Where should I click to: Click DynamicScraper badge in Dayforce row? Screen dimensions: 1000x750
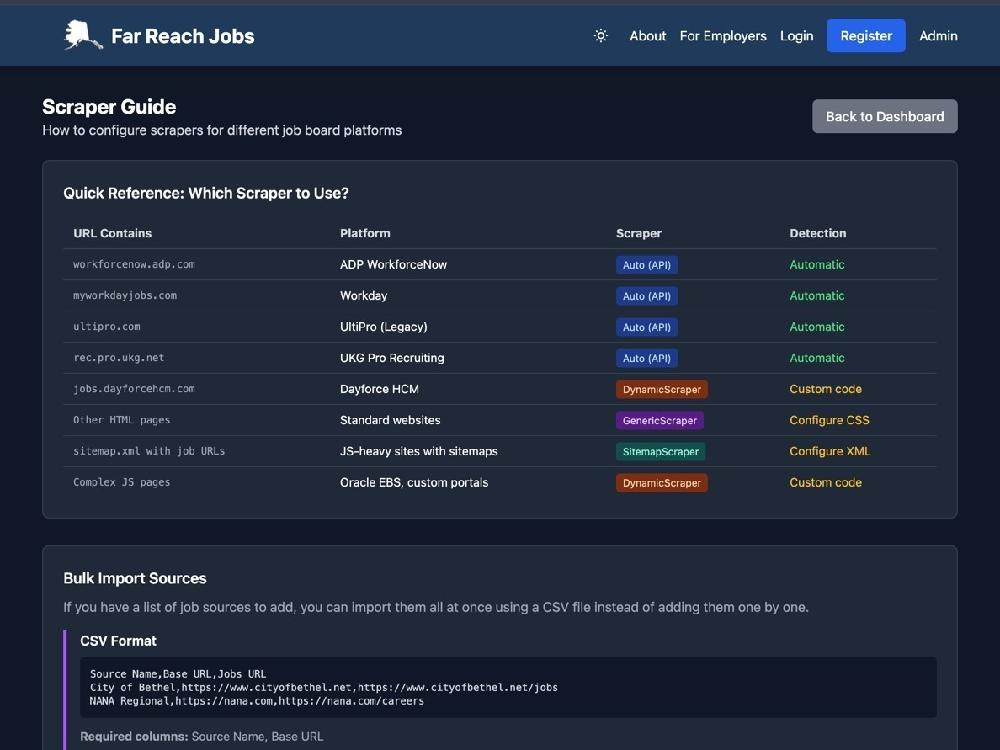(661, 390)
